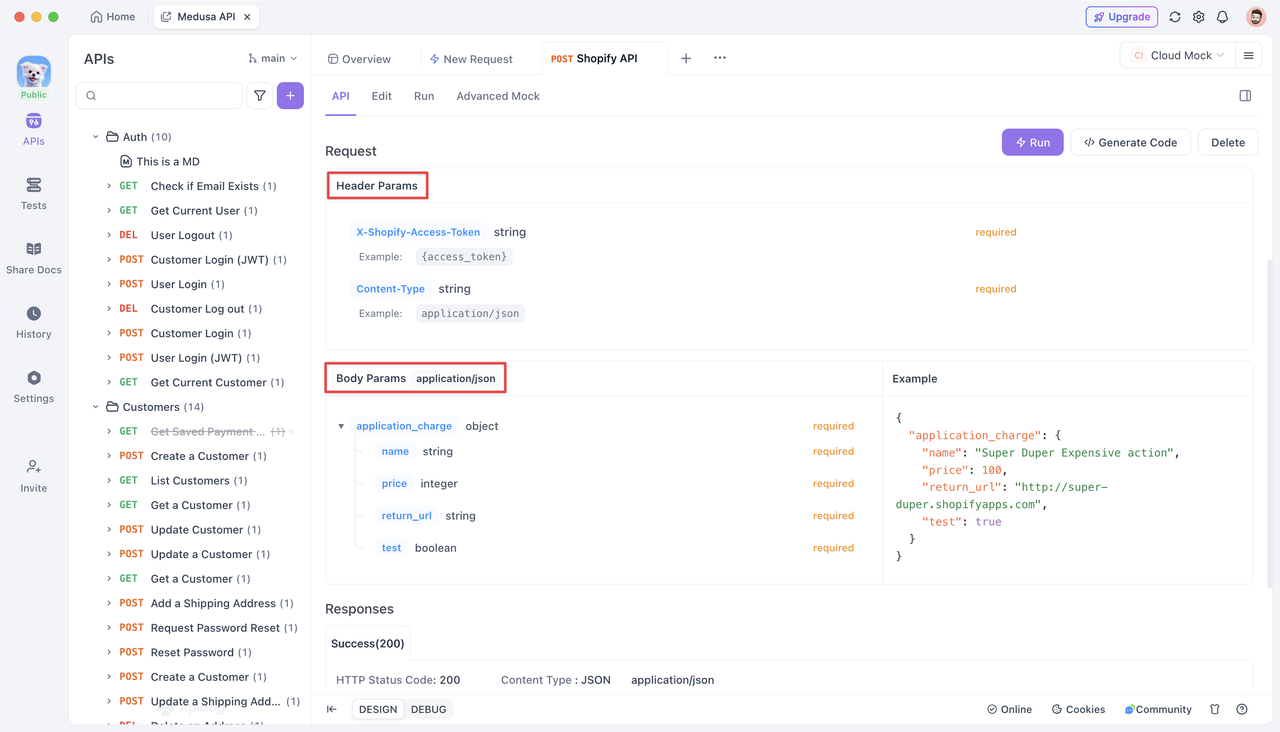Open Share Docs in the sidebar
The height and width of the screenshot is (732, 1280).
pos(33,258)
